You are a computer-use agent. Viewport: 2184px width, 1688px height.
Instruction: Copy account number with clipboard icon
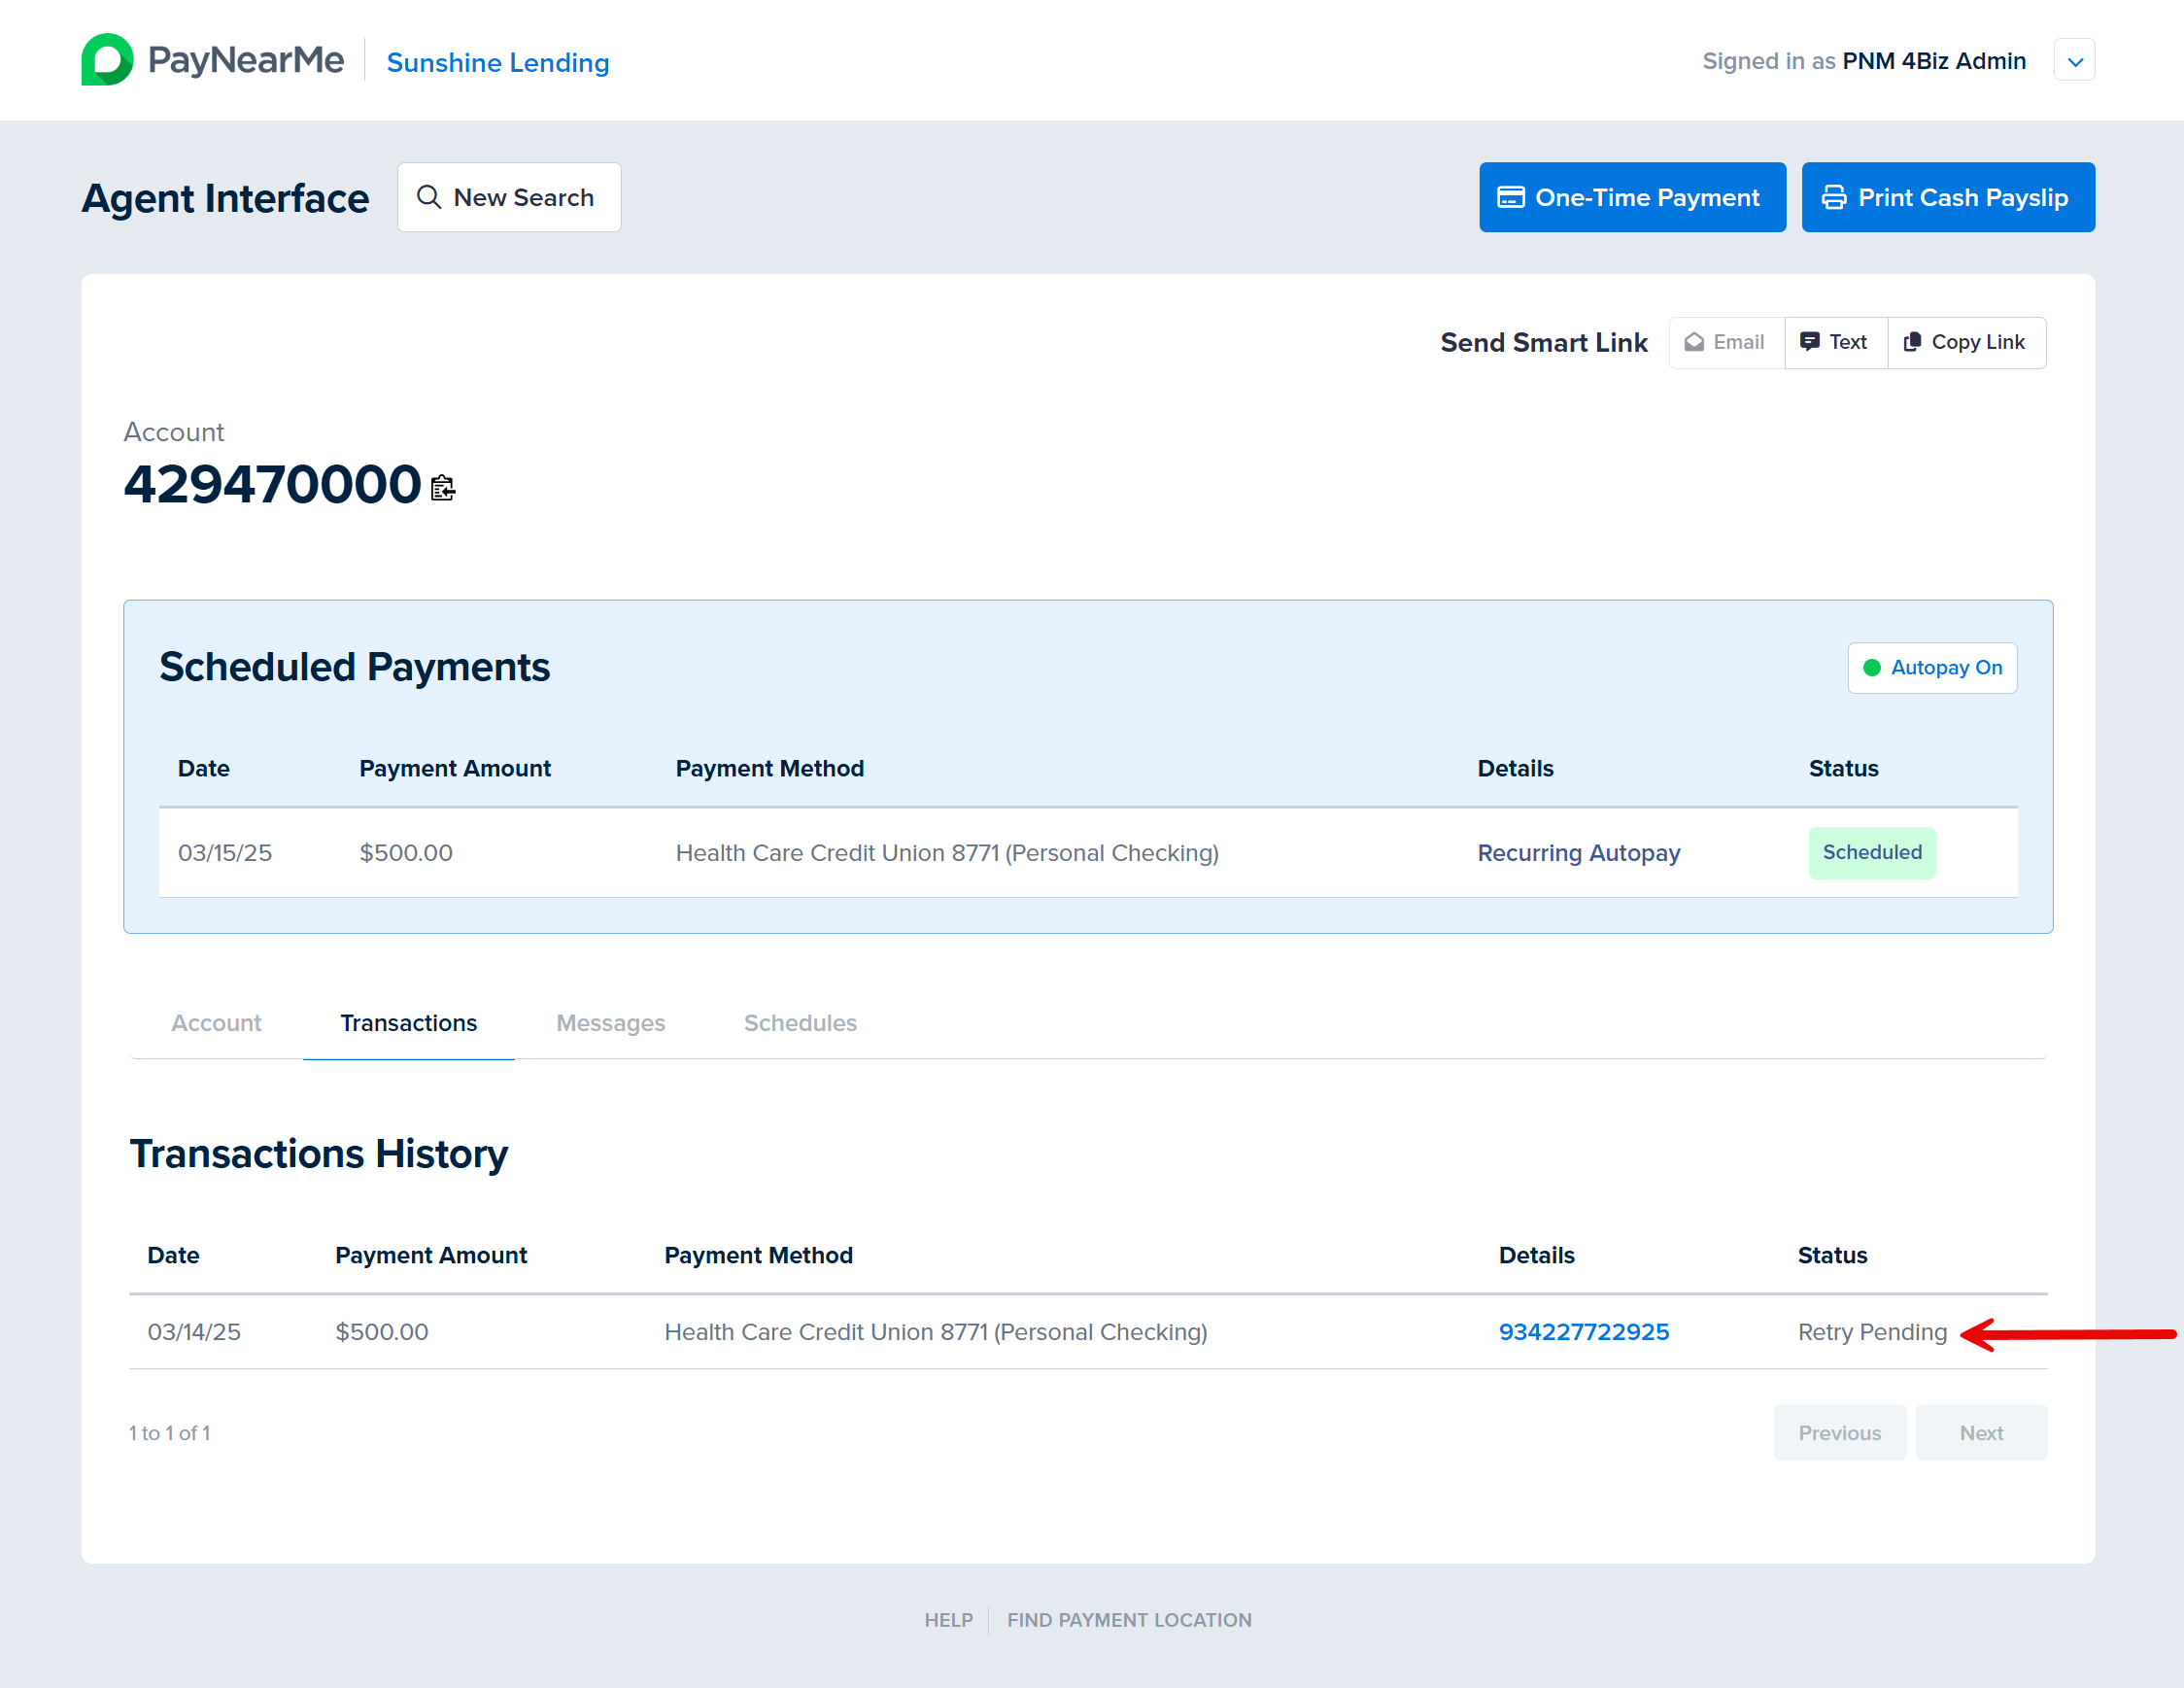click(443, 488)
